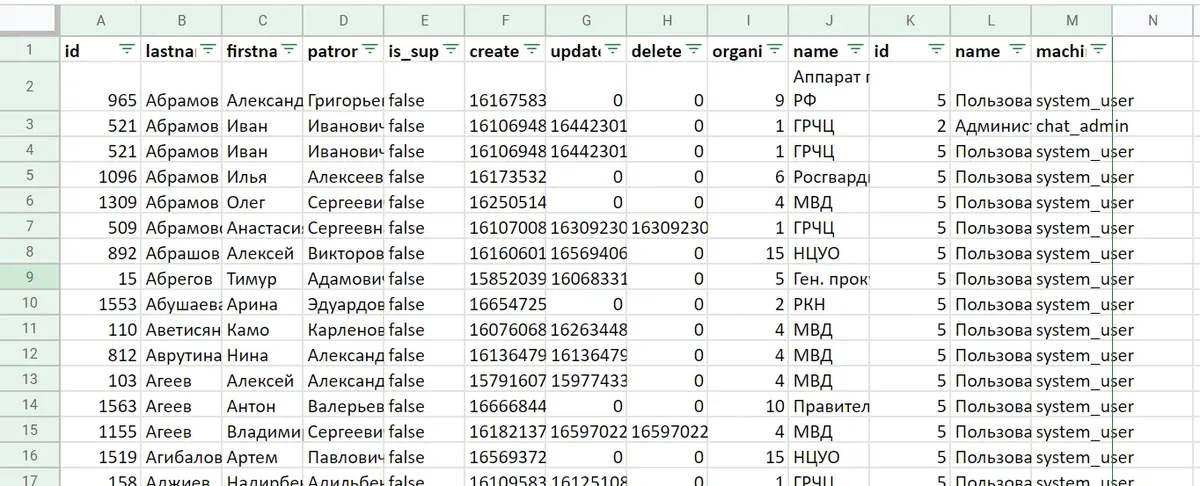
Task: Select column header F
Action: pos(505,20)
